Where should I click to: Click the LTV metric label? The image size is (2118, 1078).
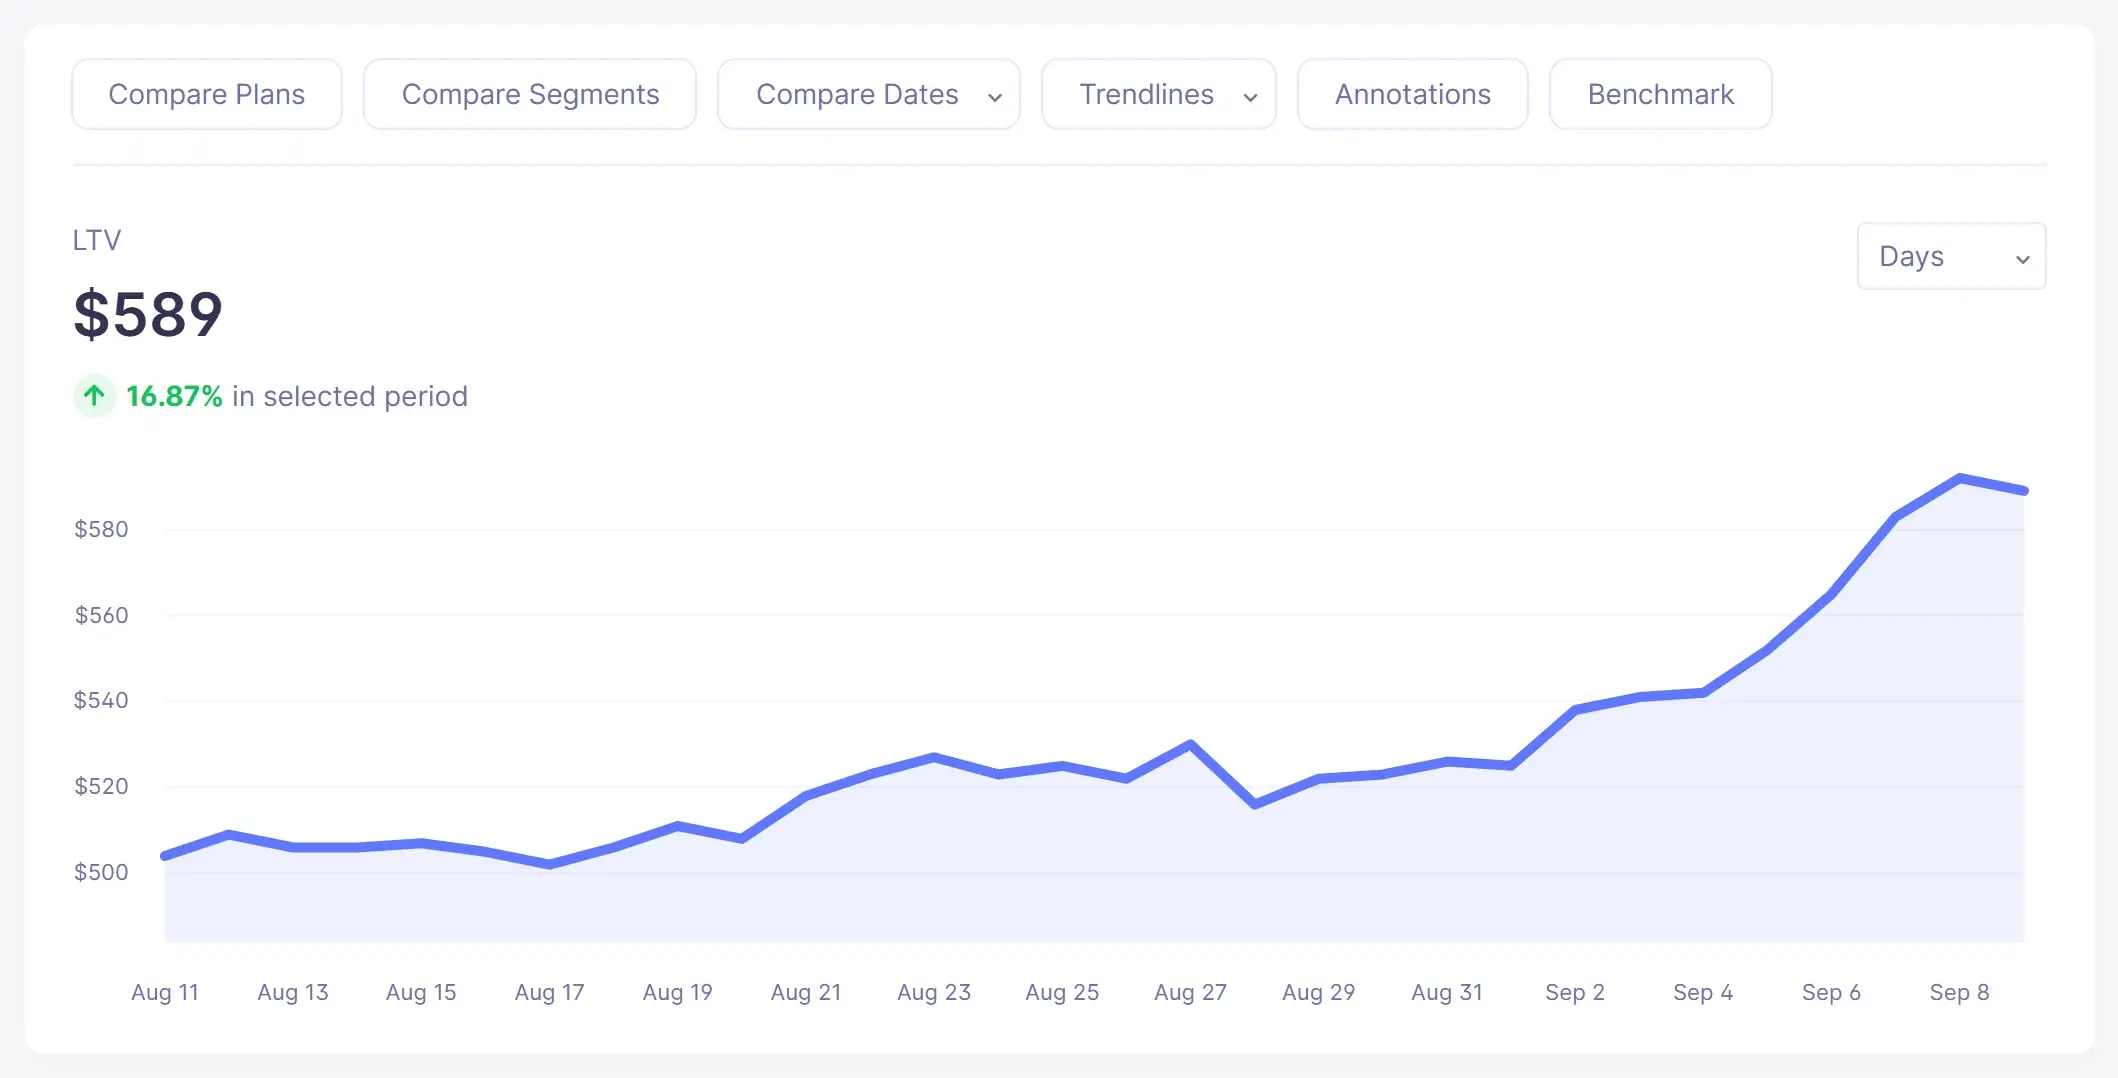coord(97,240)
